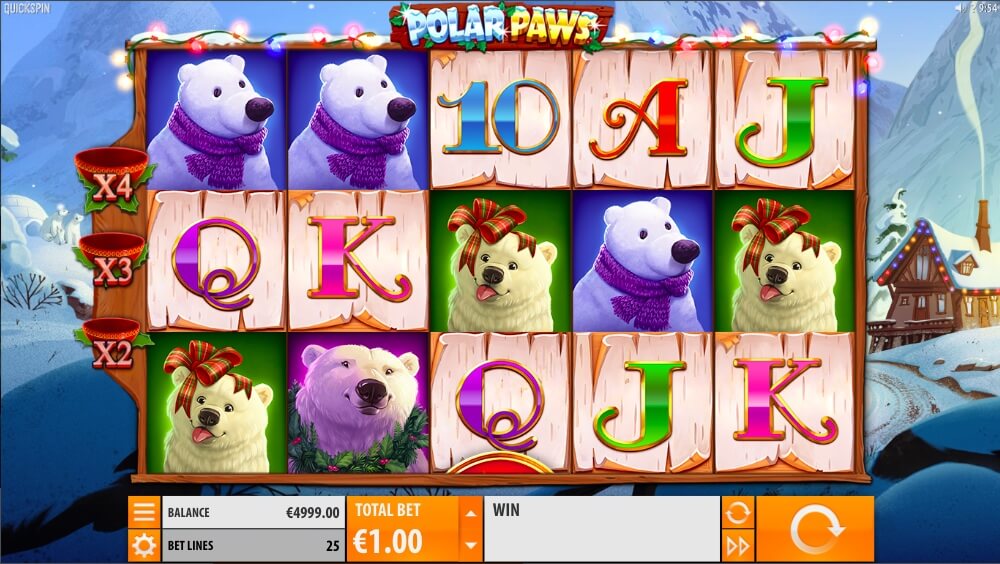Spin the reels with the large spin button

pos(814,529)
